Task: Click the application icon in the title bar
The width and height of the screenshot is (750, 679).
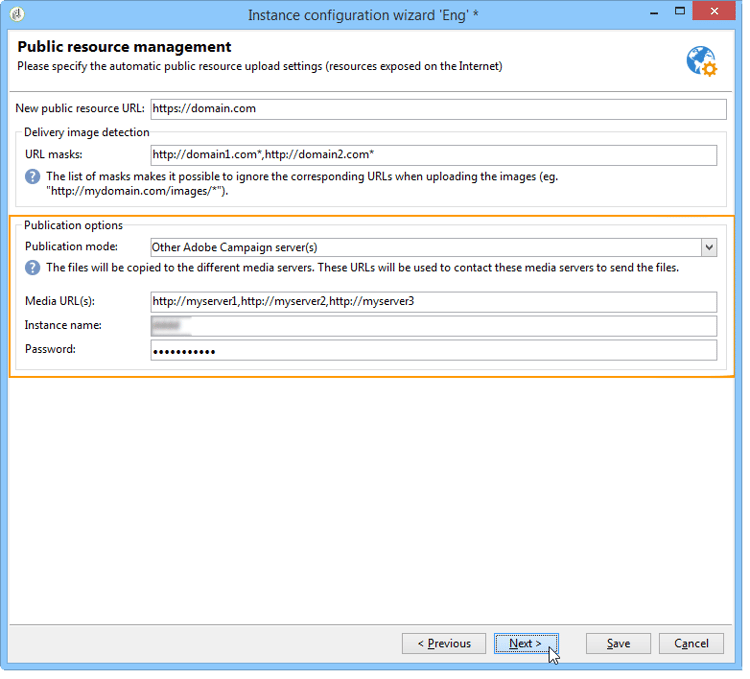Action: (x=17, y=14)
